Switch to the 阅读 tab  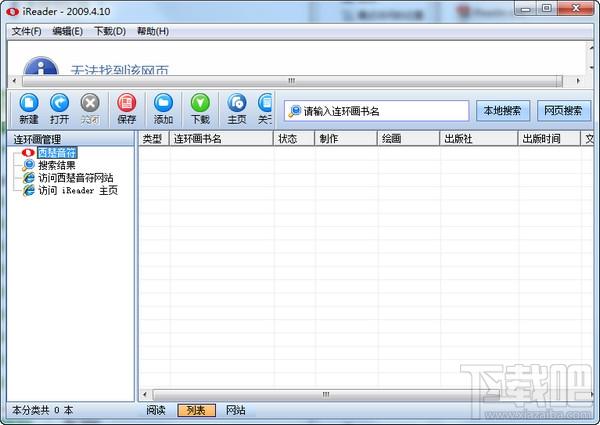click(156, 410)
